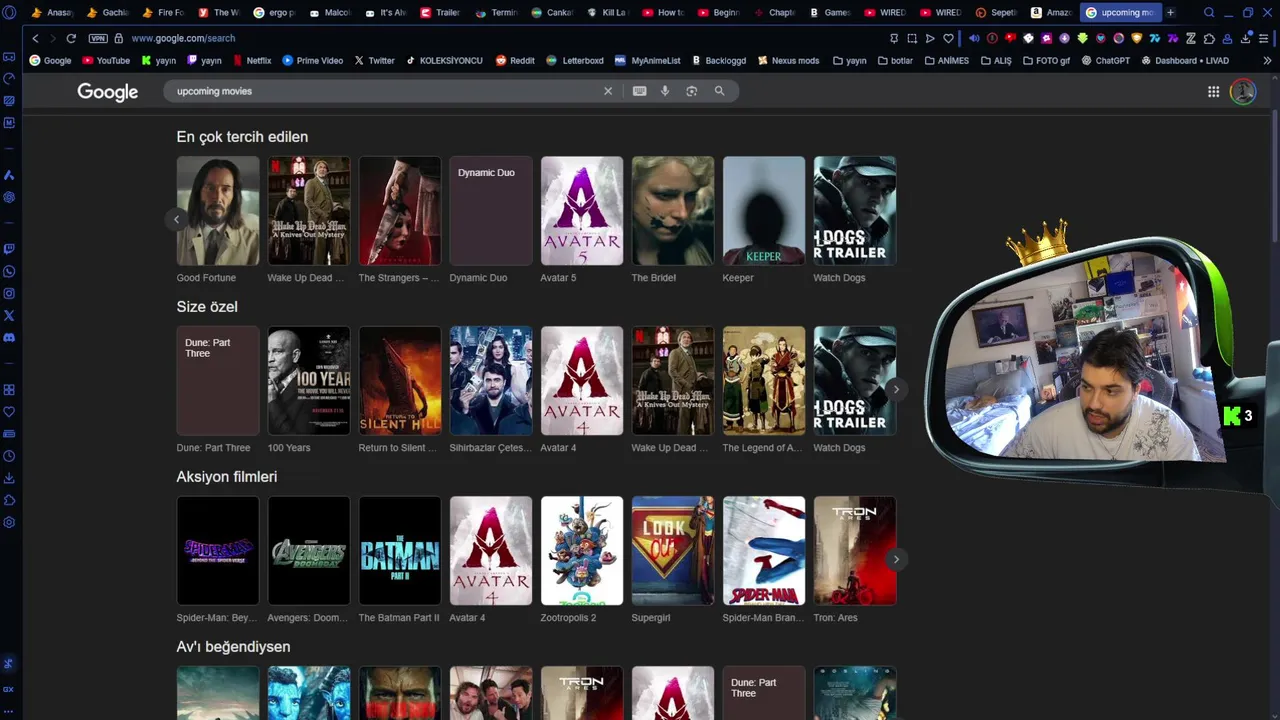
Task: Switch to the Trailer tab
Action: coord(441,12)
